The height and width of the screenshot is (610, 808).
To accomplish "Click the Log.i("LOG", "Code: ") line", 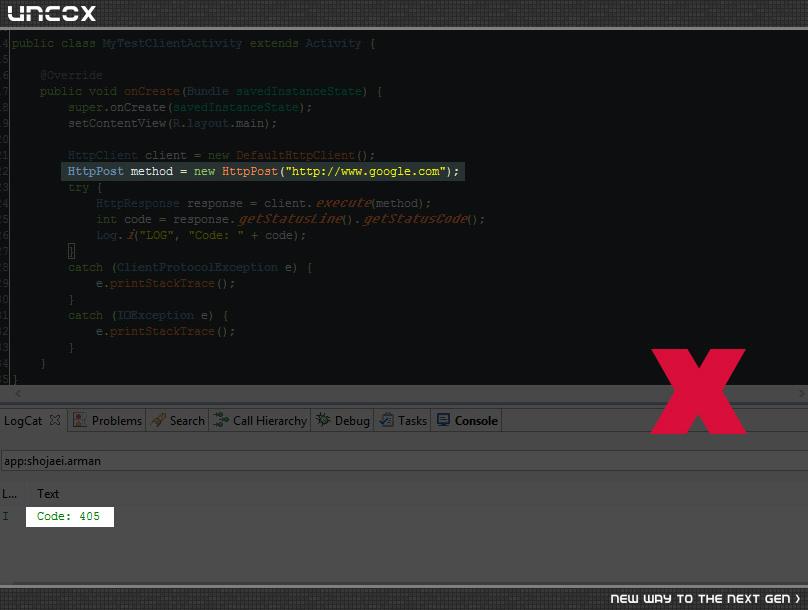I will click(x=201, y=235).
